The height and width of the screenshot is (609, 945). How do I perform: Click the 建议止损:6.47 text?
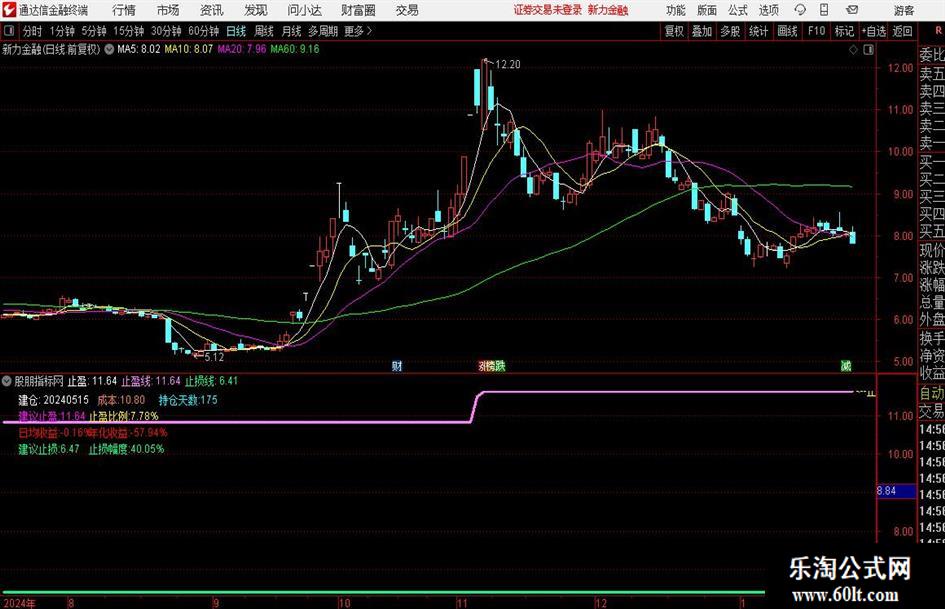coord(49,449)
